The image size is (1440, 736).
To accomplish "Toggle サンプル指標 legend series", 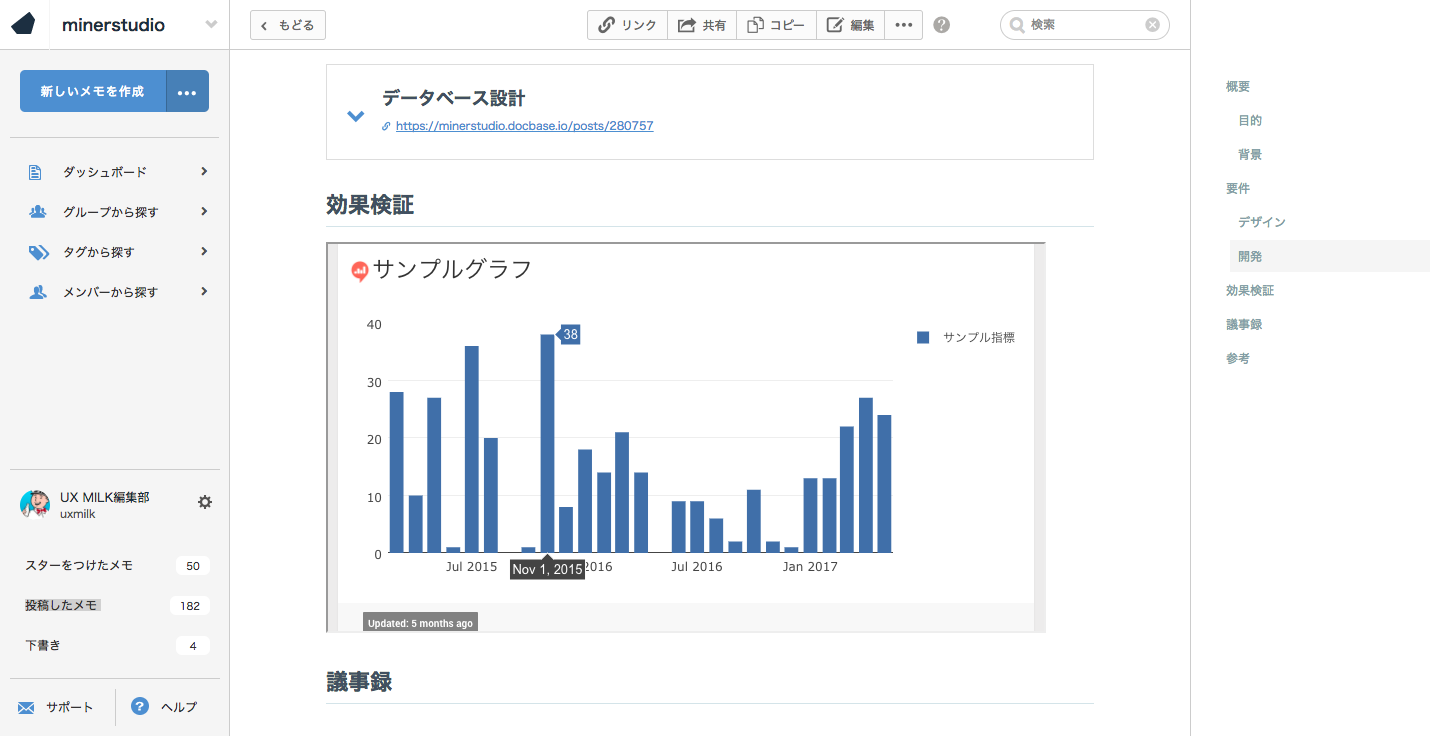I will click(x=966, y=338).
